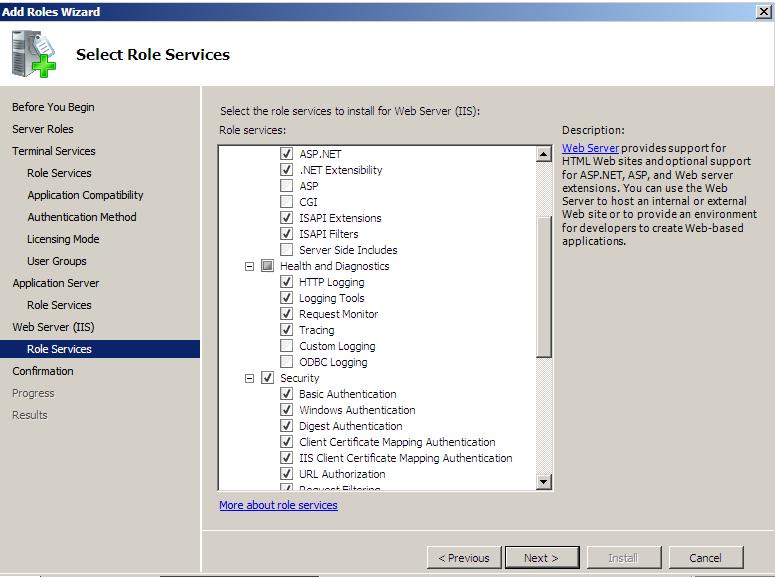This screenshot has height=577, width=775.
Task: Select Application Server step in sidebar
Action: tap(56, 283)
